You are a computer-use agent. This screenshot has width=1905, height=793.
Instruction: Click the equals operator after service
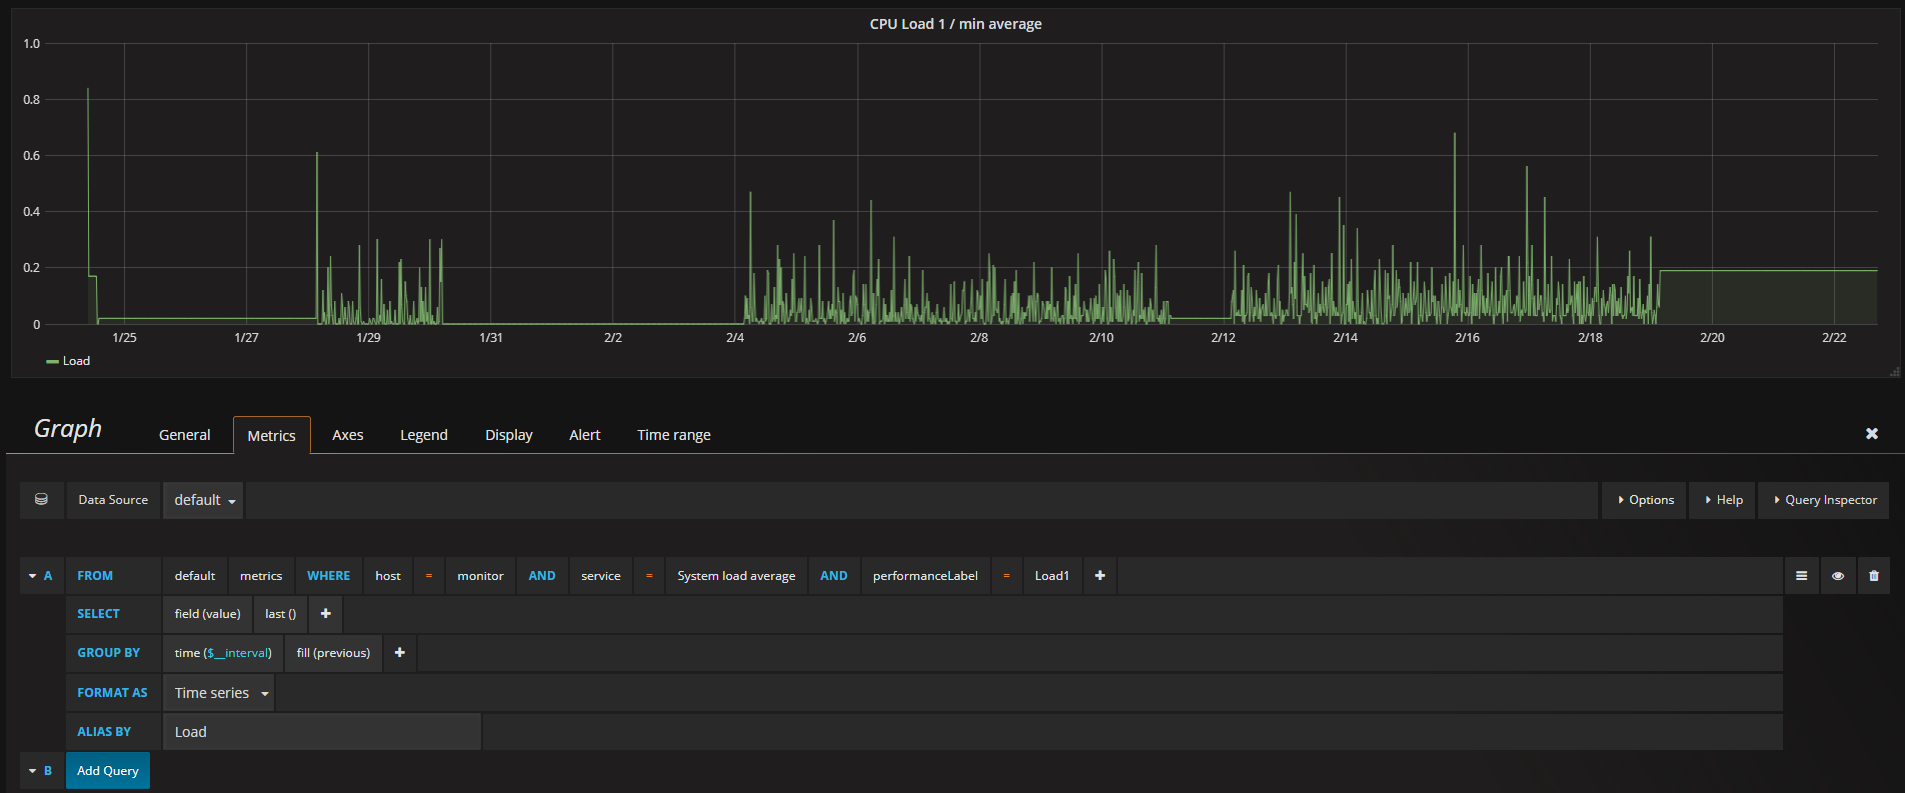649,576
